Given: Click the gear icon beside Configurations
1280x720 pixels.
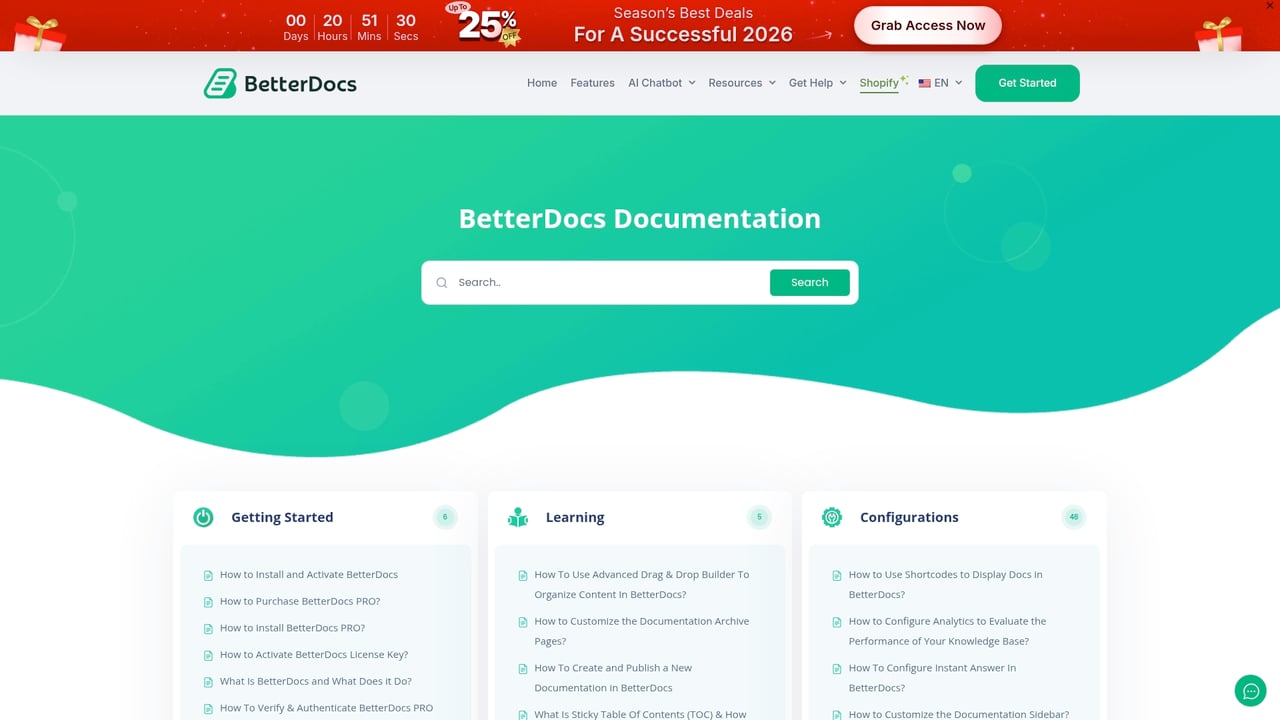Looking at the screenshot, I should [831, 517].
